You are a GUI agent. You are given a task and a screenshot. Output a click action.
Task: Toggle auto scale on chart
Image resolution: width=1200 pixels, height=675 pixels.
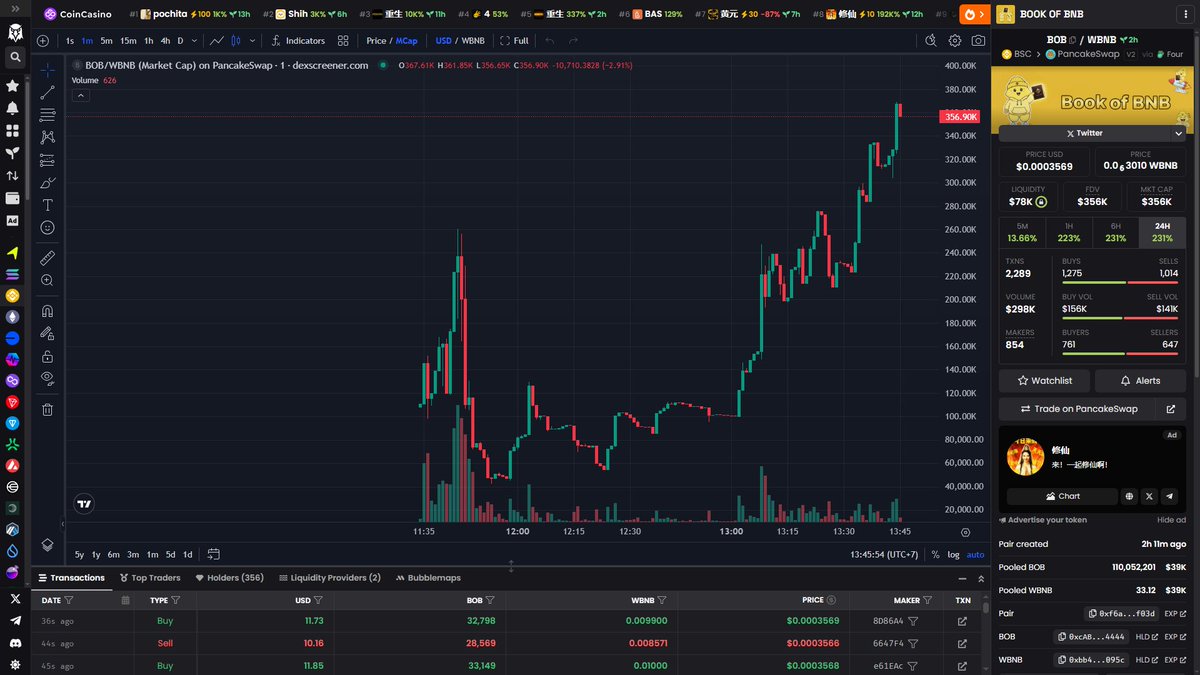(x=975, y=554)
